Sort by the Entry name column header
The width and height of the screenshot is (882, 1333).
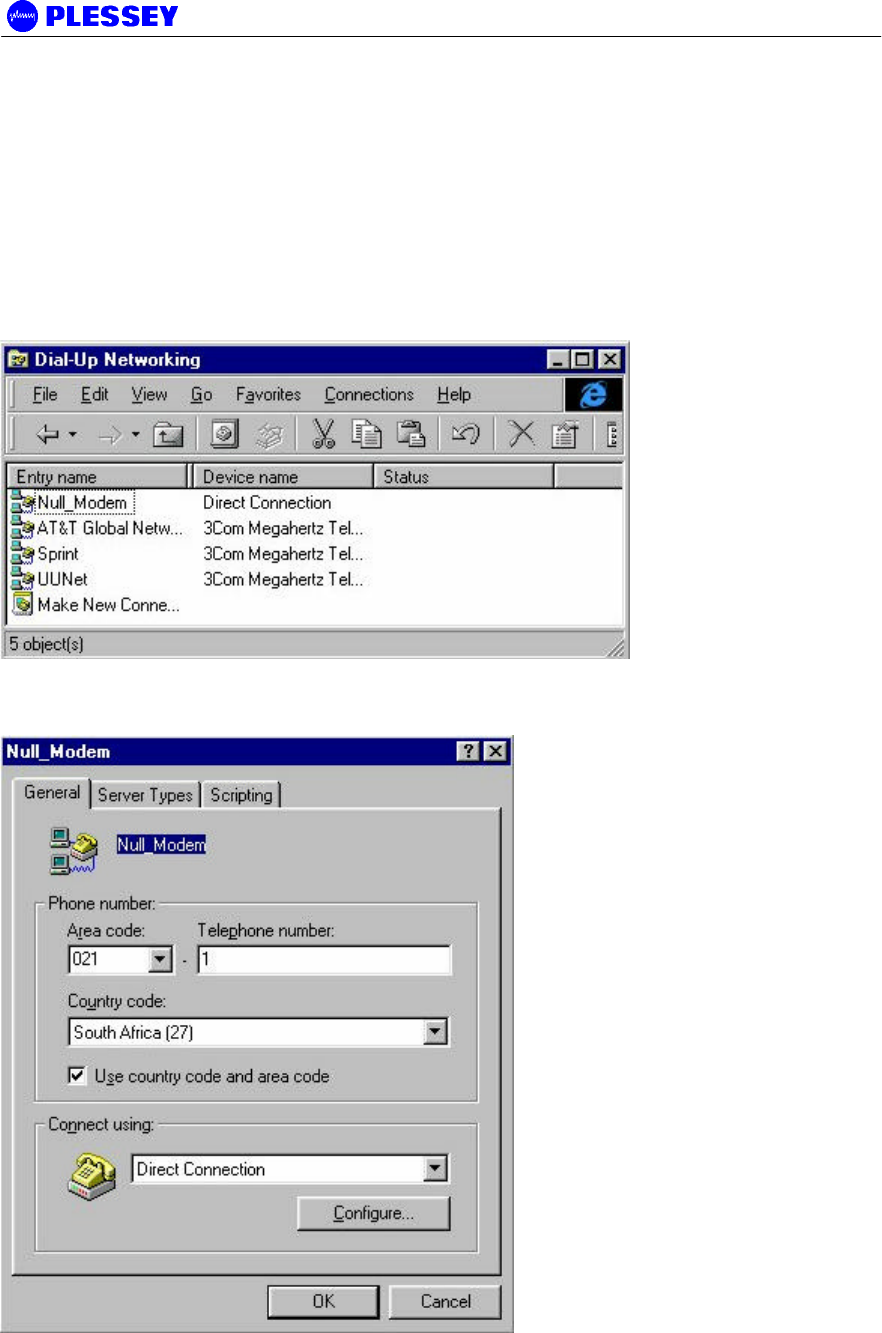[x=98, y=477]
